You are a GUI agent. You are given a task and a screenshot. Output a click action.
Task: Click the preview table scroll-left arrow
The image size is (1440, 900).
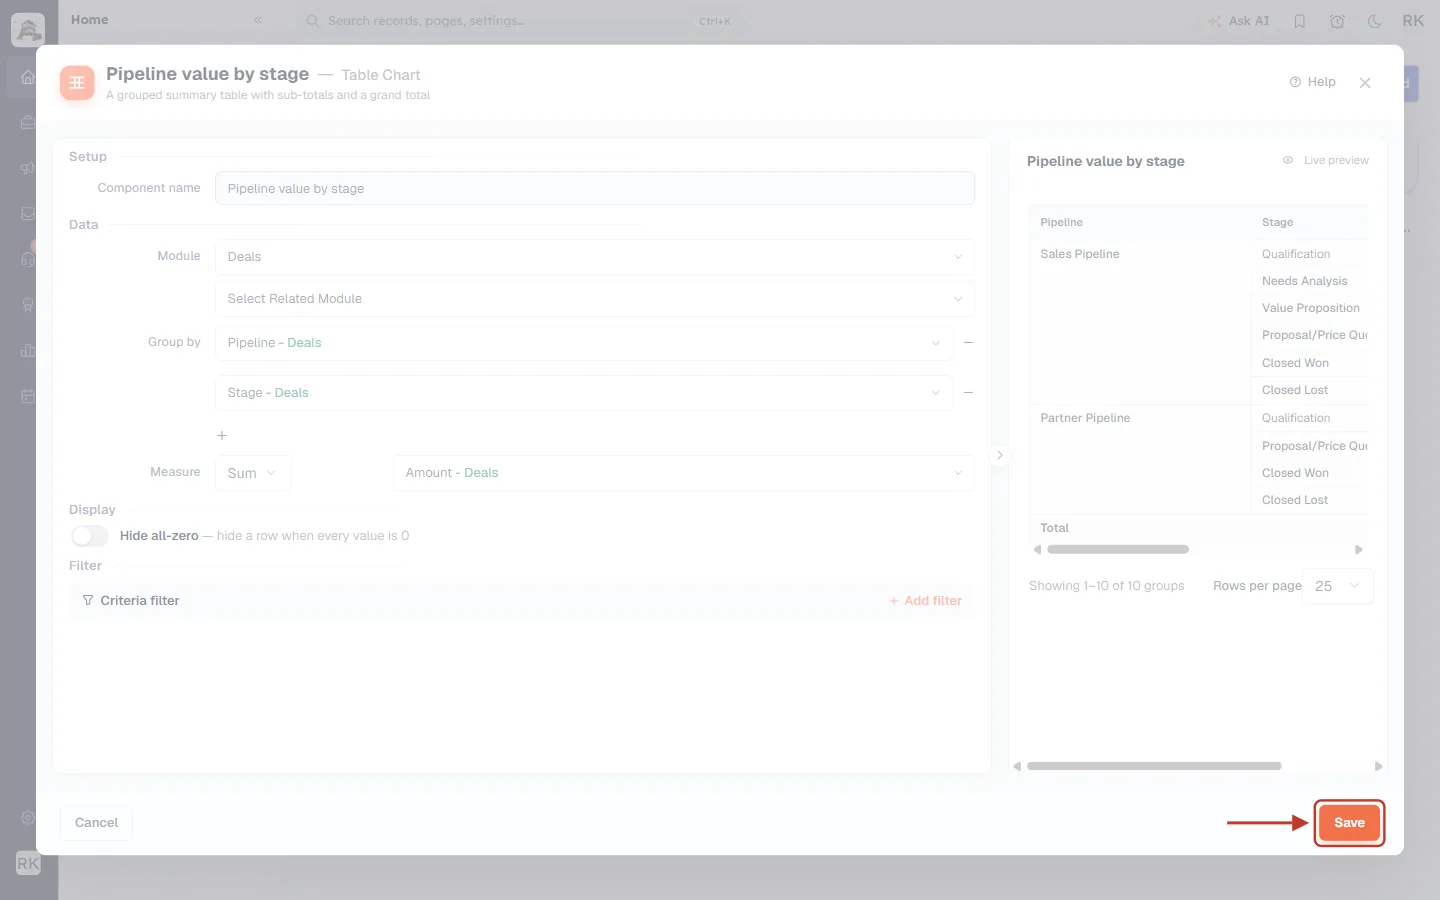1037,549
